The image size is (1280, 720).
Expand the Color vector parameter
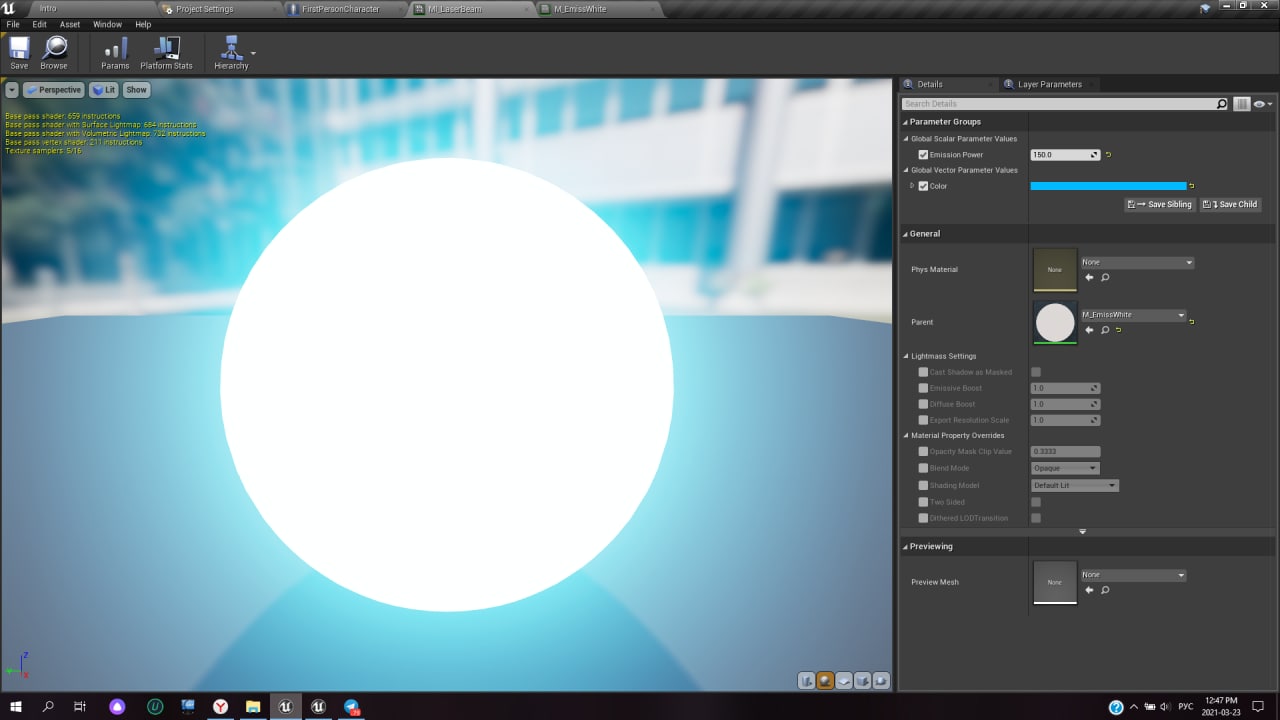click(911, 186)
